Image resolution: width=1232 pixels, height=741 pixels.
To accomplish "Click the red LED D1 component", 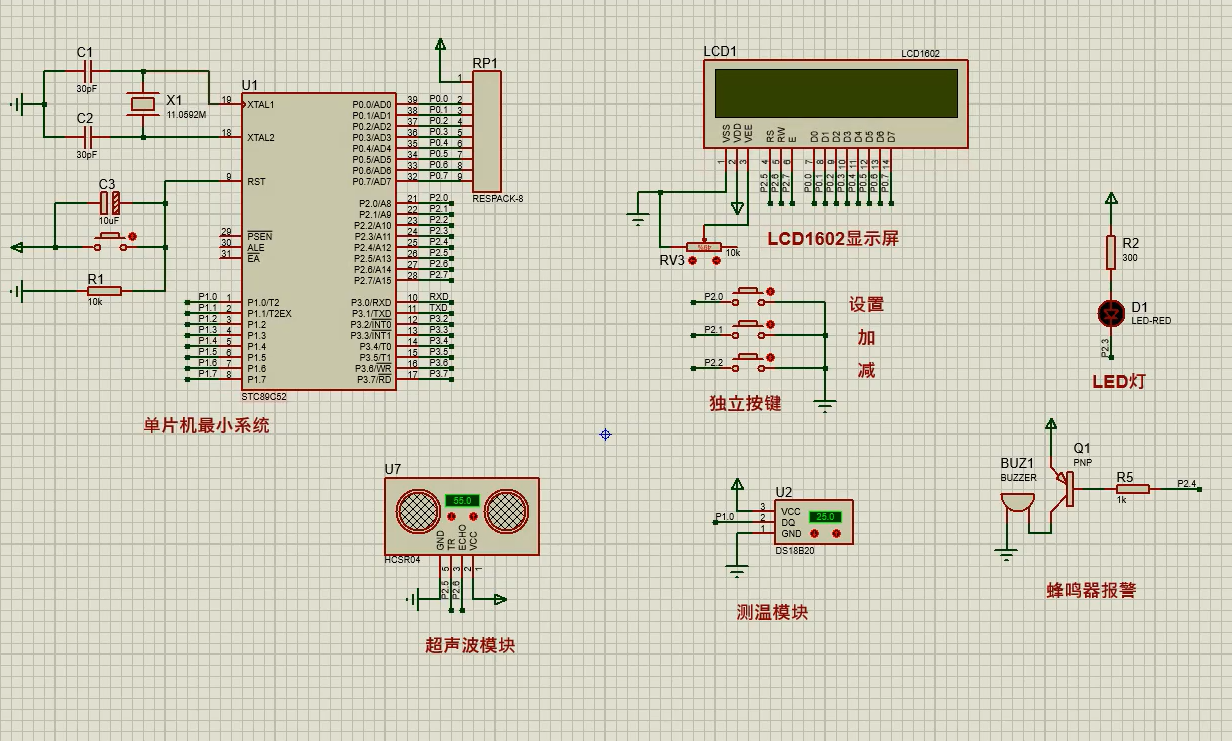I will pos(1110,313).
